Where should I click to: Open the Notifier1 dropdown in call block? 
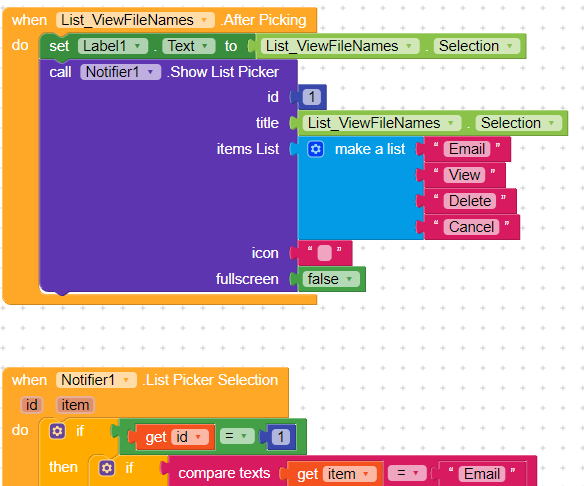pos(120,72)
